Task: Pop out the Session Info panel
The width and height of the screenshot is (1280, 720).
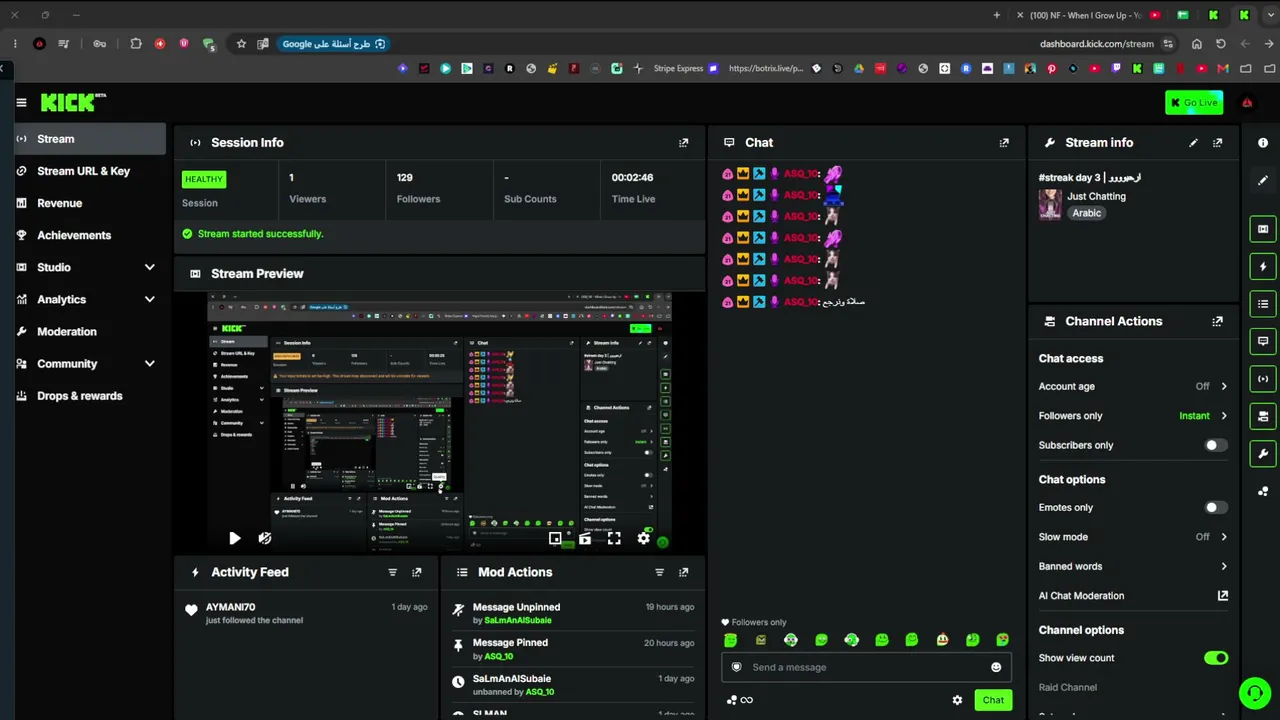Action: pyautogui.click(x=684, y=143)
